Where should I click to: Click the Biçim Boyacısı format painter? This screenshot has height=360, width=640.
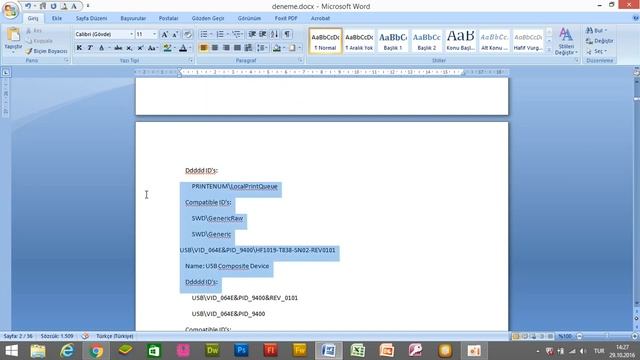pyautogui.click(x=46, y=51)
